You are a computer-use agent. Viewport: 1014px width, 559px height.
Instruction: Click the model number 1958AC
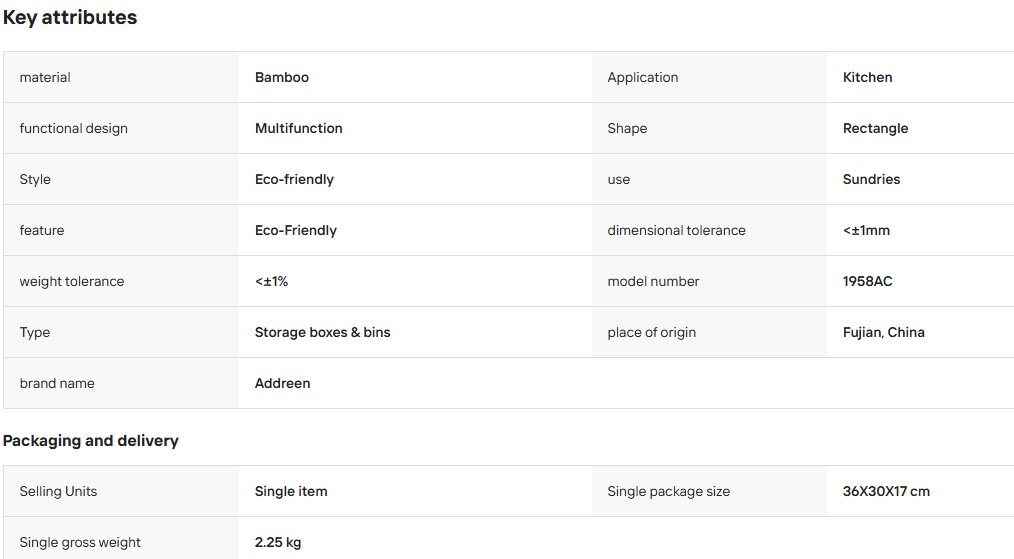point(867,281)
